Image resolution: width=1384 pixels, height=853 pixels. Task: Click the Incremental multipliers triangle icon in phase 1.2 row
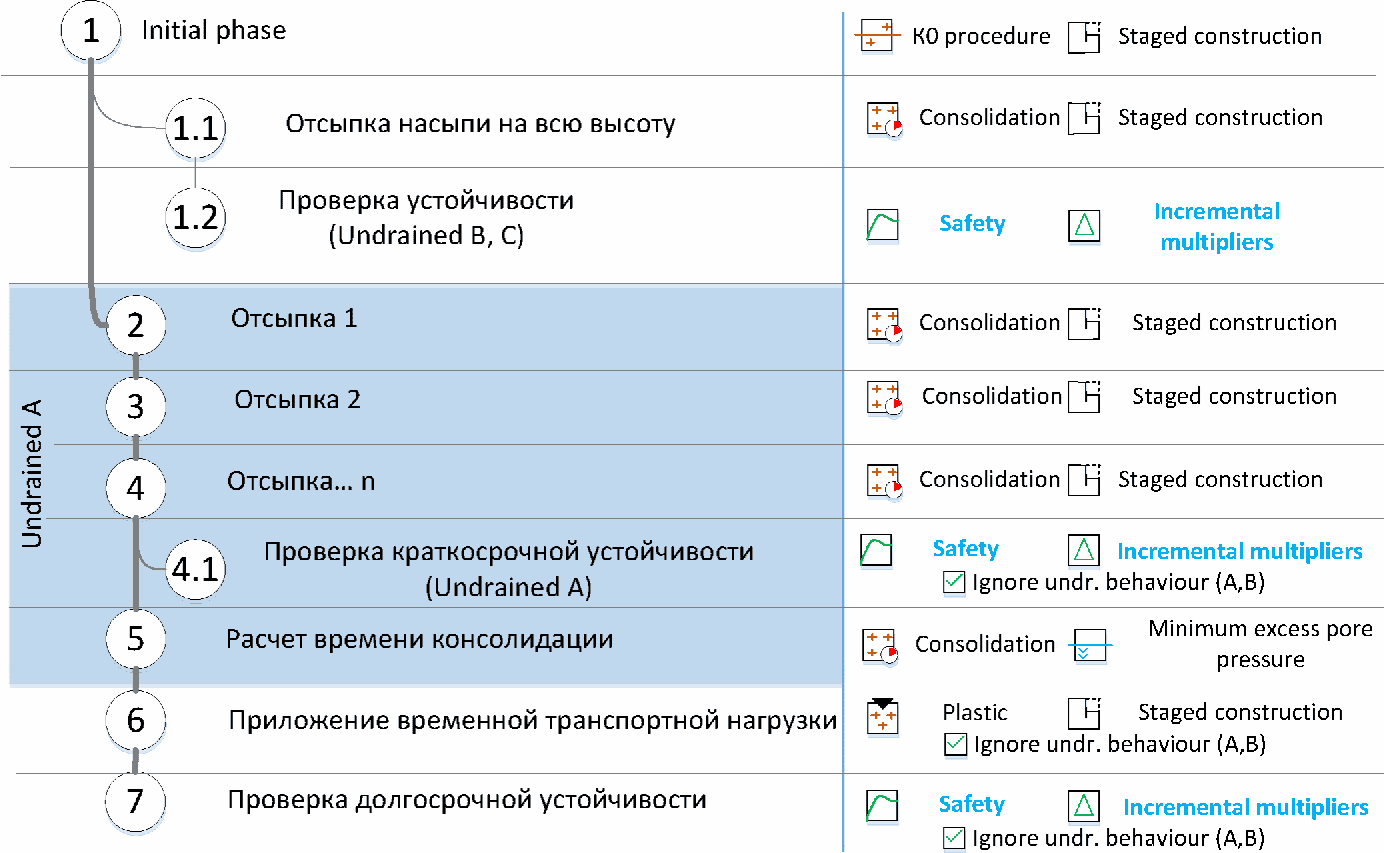[x=1084, y=224]
